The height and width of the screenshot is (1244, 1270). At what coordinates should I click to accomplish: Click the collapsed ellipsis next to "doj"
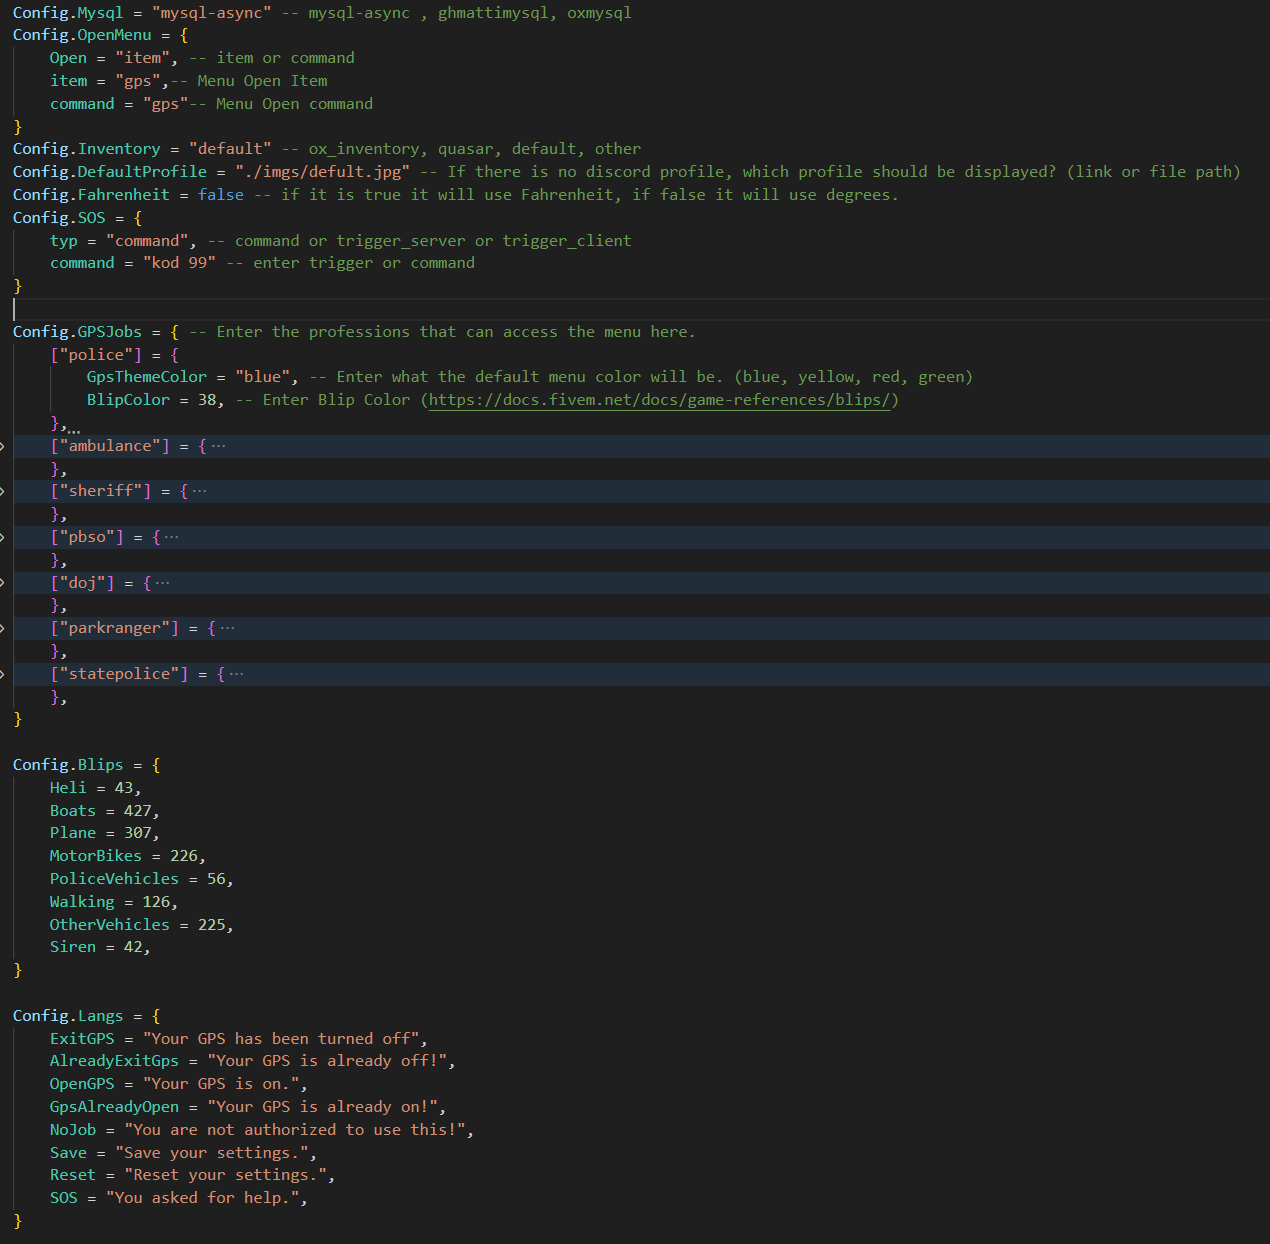[163, 583]
